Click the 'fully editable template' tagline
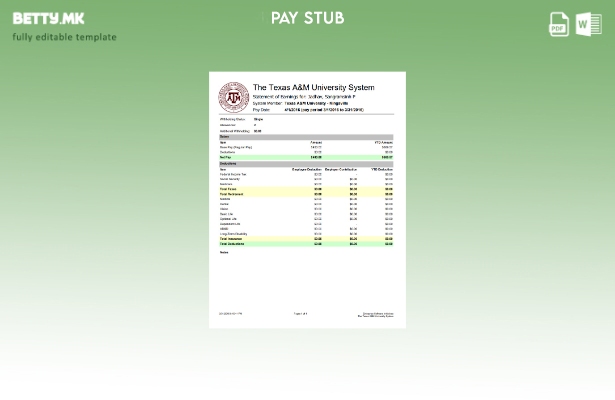This screenshot has width=615, height=400. 64,37
